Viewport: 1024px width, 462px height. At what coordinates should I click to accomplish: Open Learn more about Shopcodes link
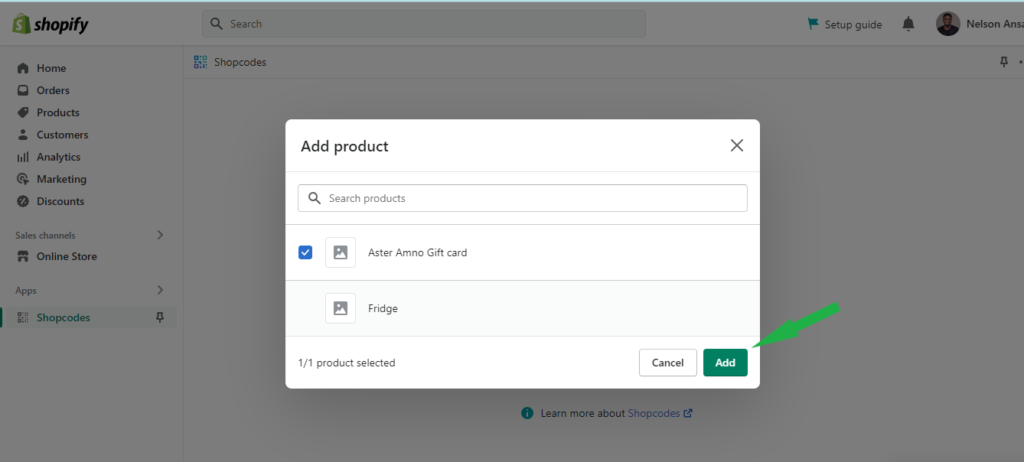660,413
